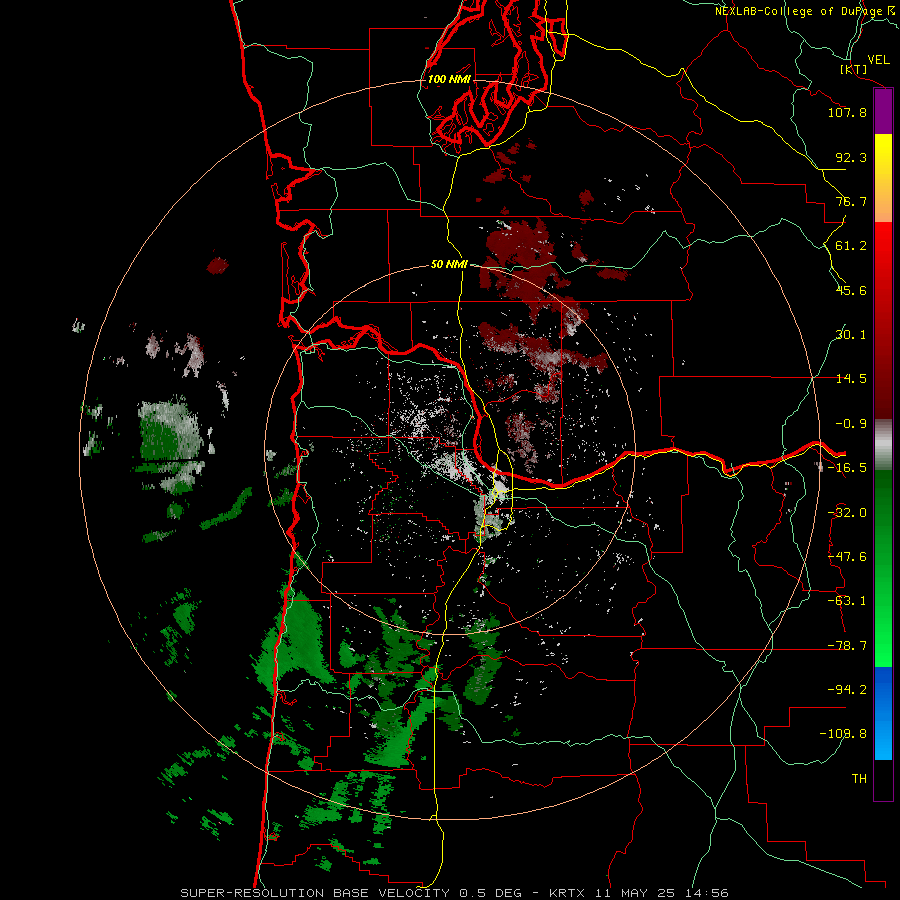Click the -63.1 velocity scale value
Viewport: 900px width, 900px height.
tap(847, 601)
